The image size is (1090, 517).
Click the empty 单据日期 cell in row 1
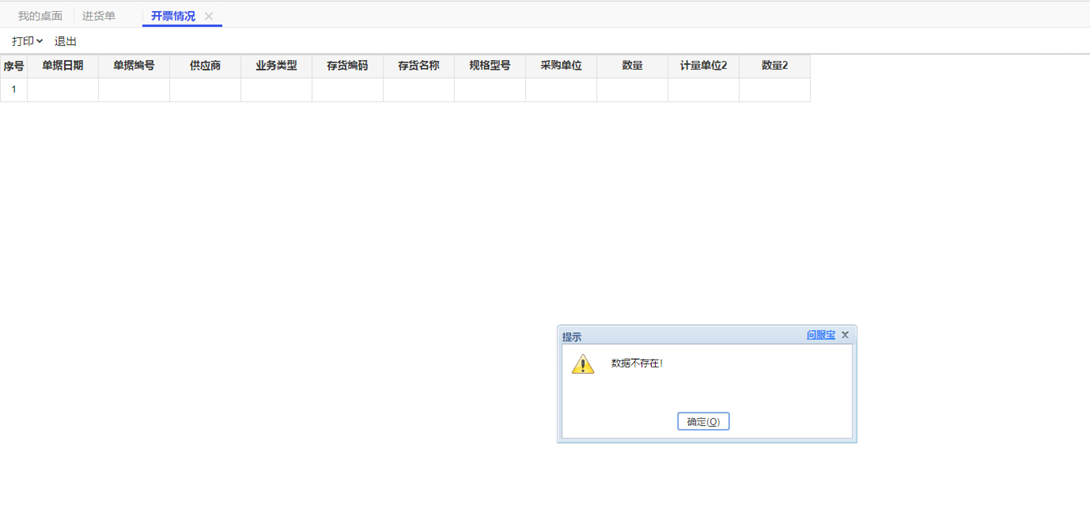coord(63,90)
